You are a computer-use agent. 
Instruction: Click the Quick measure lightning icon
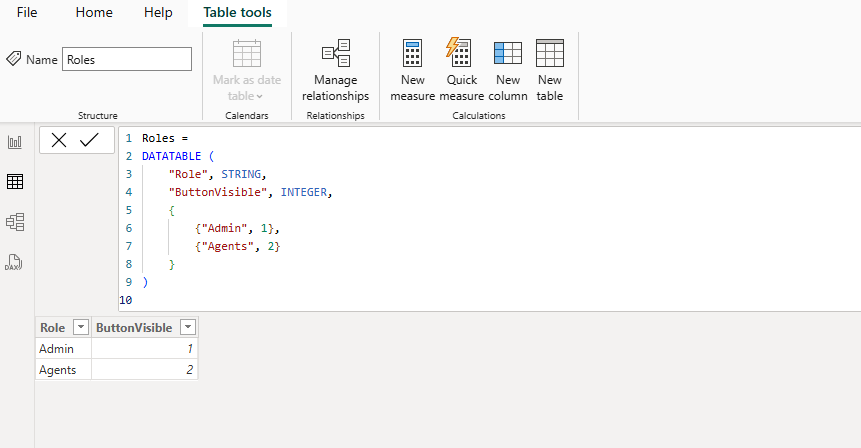tap(460, 53)
